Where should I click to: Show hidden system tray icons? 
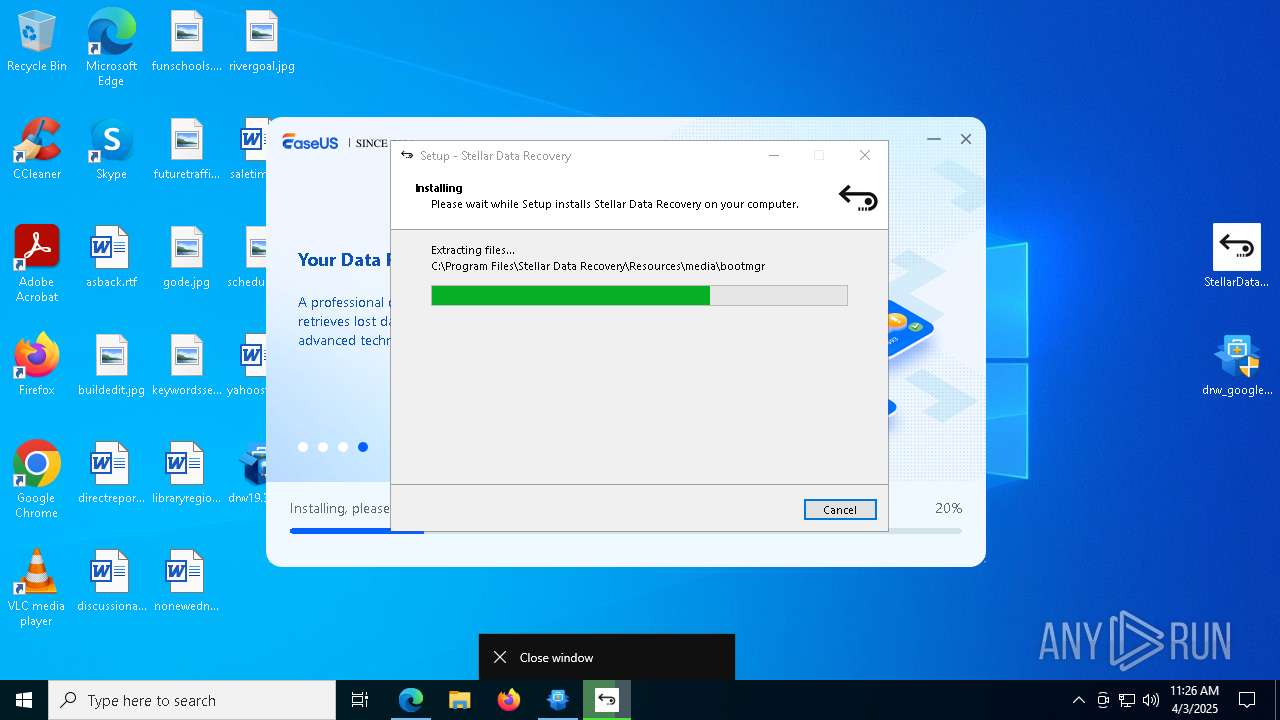(1078, 700)
